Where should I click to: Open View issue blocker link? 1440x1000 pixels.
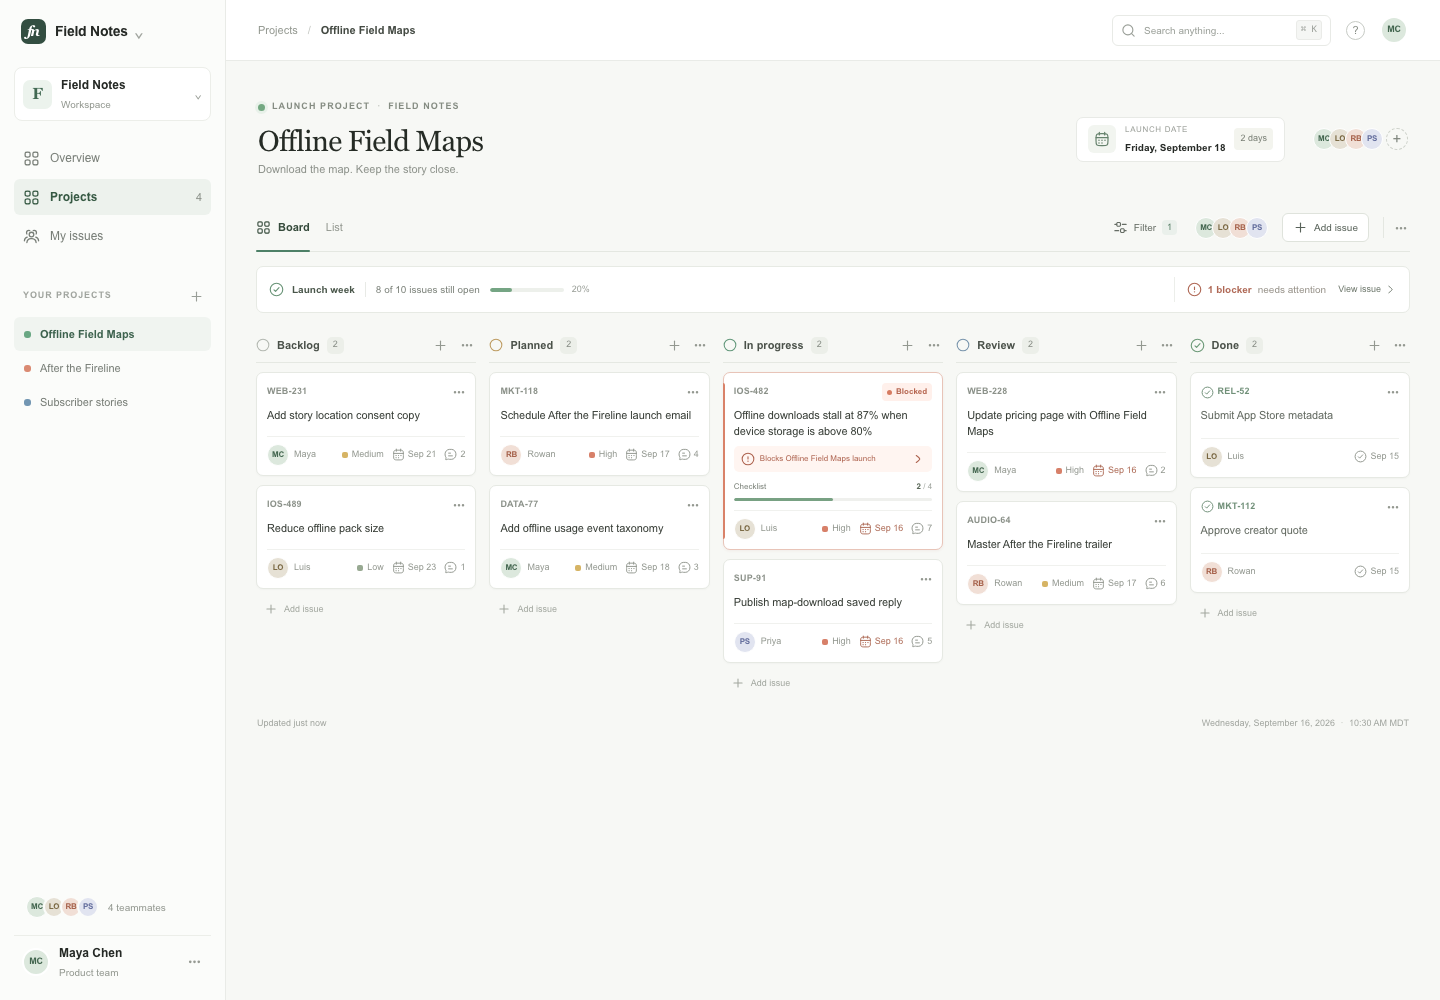point(1366,290)
